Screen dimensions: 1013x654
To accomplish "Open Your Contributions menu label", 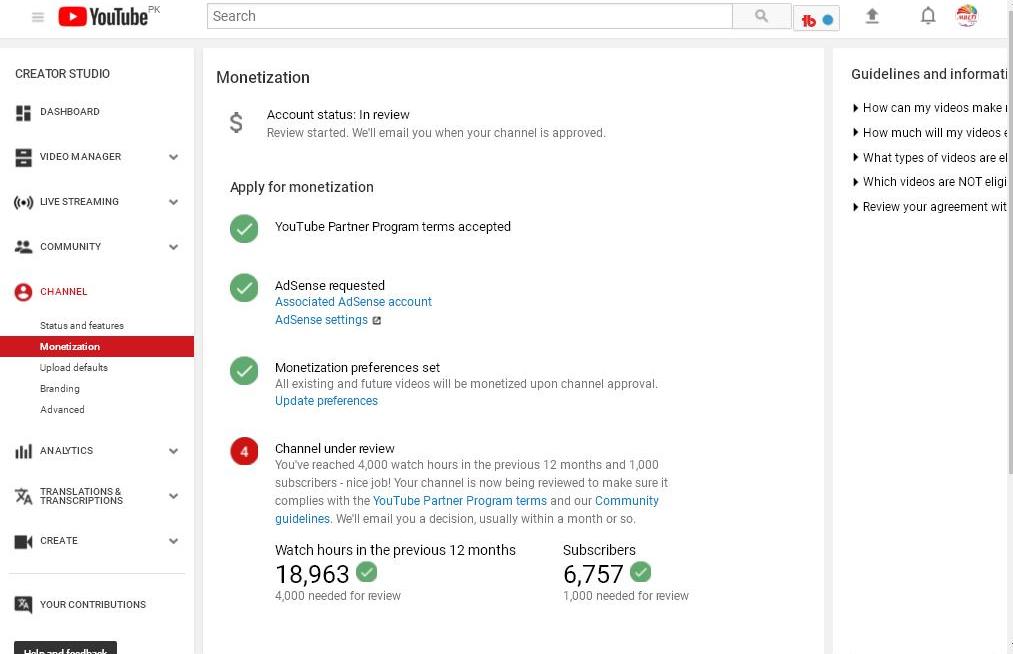I will click(93, 604).
